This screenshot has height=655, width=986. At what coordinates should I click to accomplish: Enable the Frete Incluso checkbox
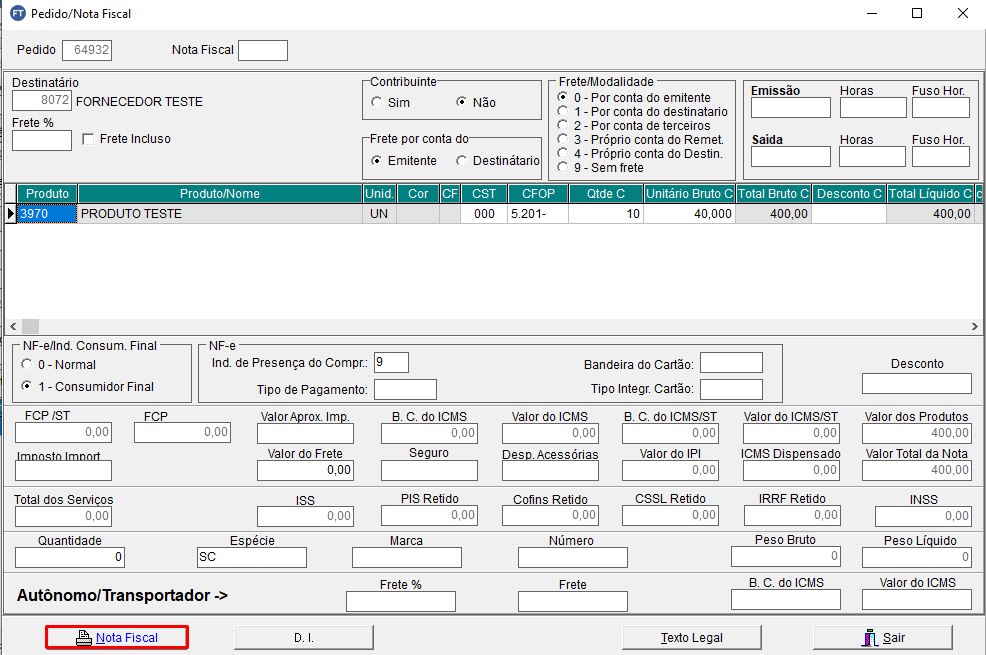(x=88, y=139)
